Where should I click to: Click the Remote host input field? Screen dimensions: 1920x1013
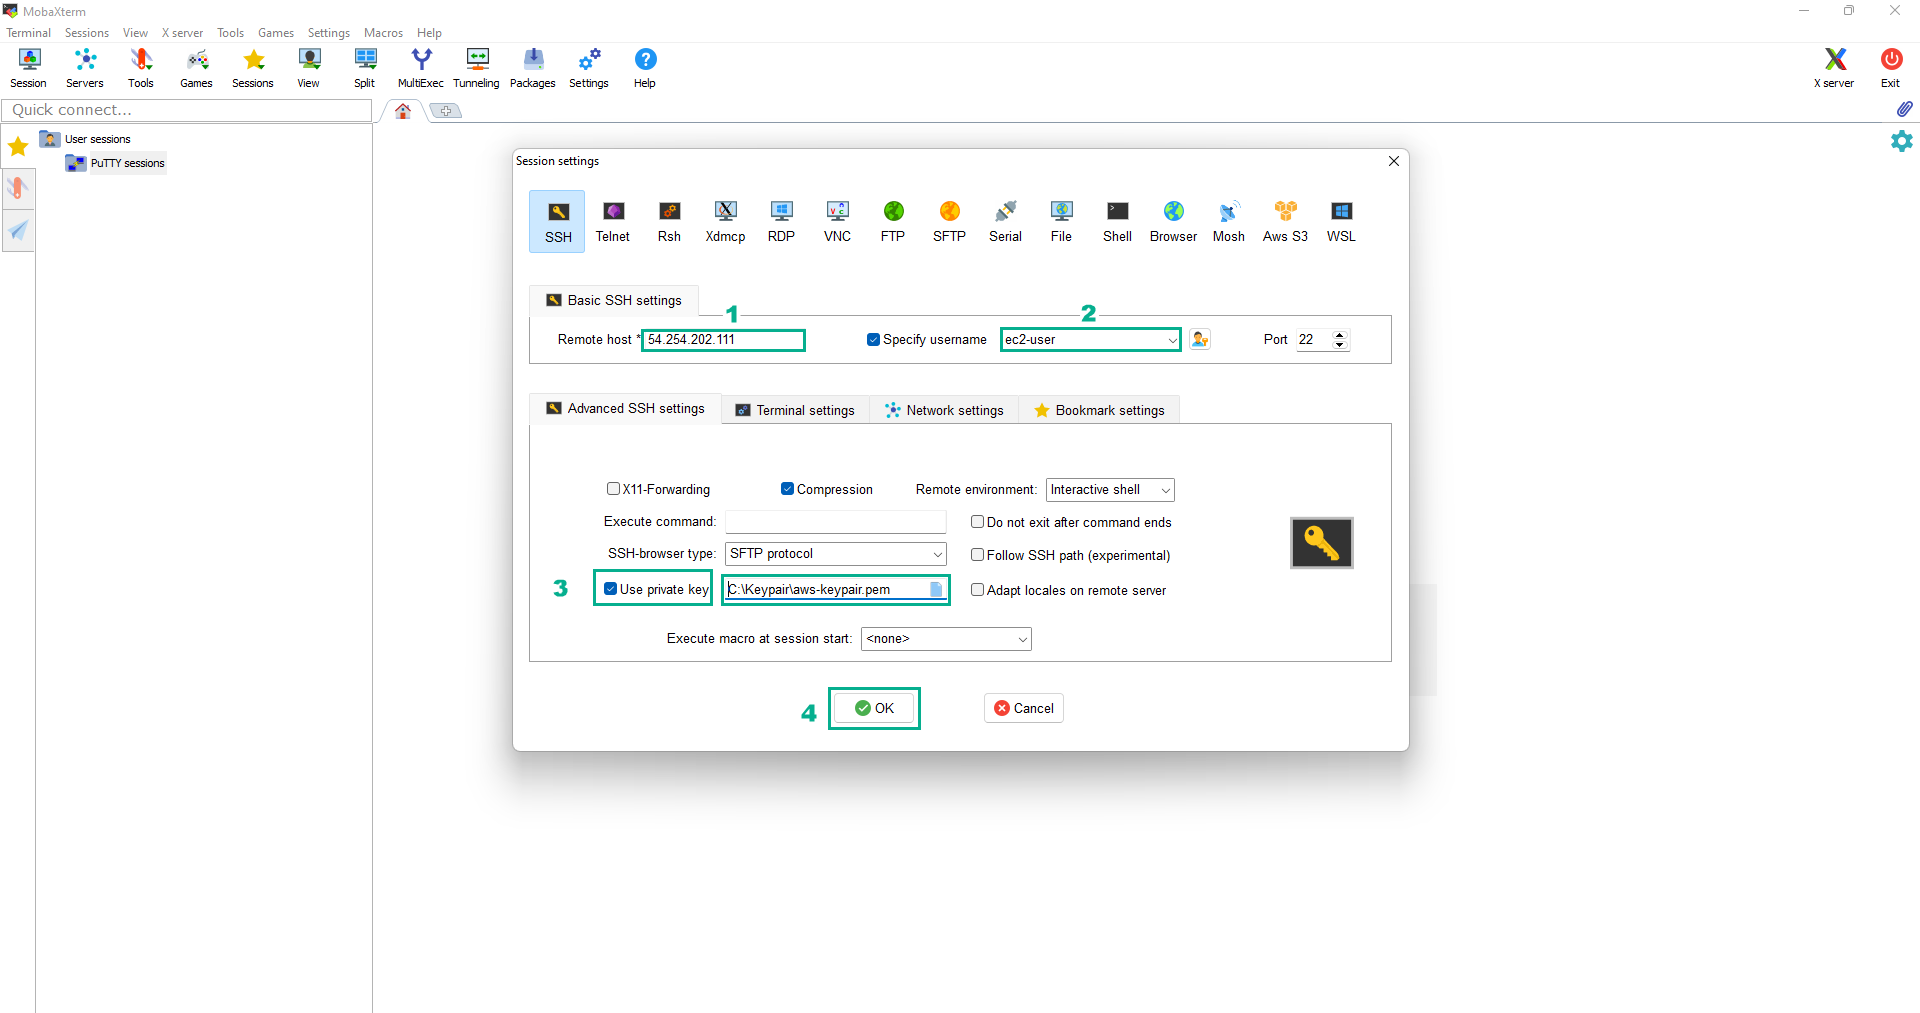pyautogui.click(x=723, y=340)
